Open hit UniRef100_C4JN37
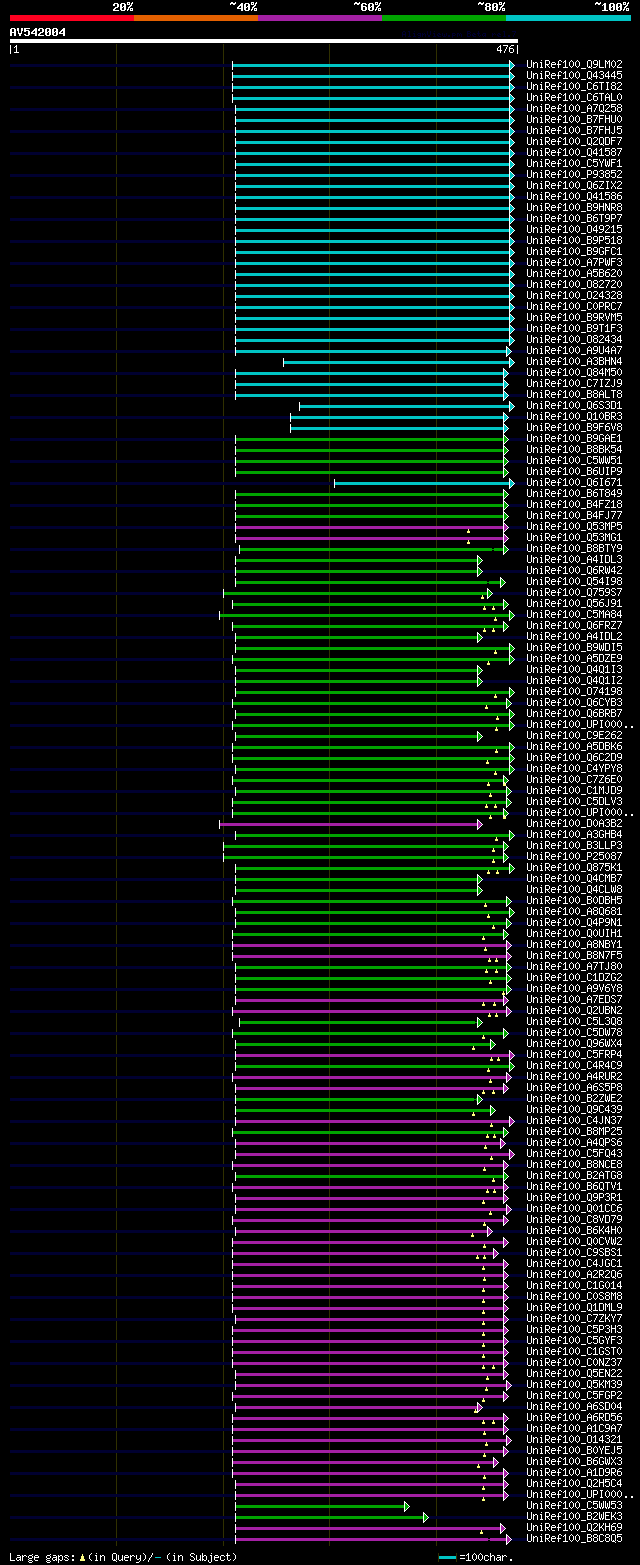Viewport: 640px width, 1565px height. [574, 1120]
